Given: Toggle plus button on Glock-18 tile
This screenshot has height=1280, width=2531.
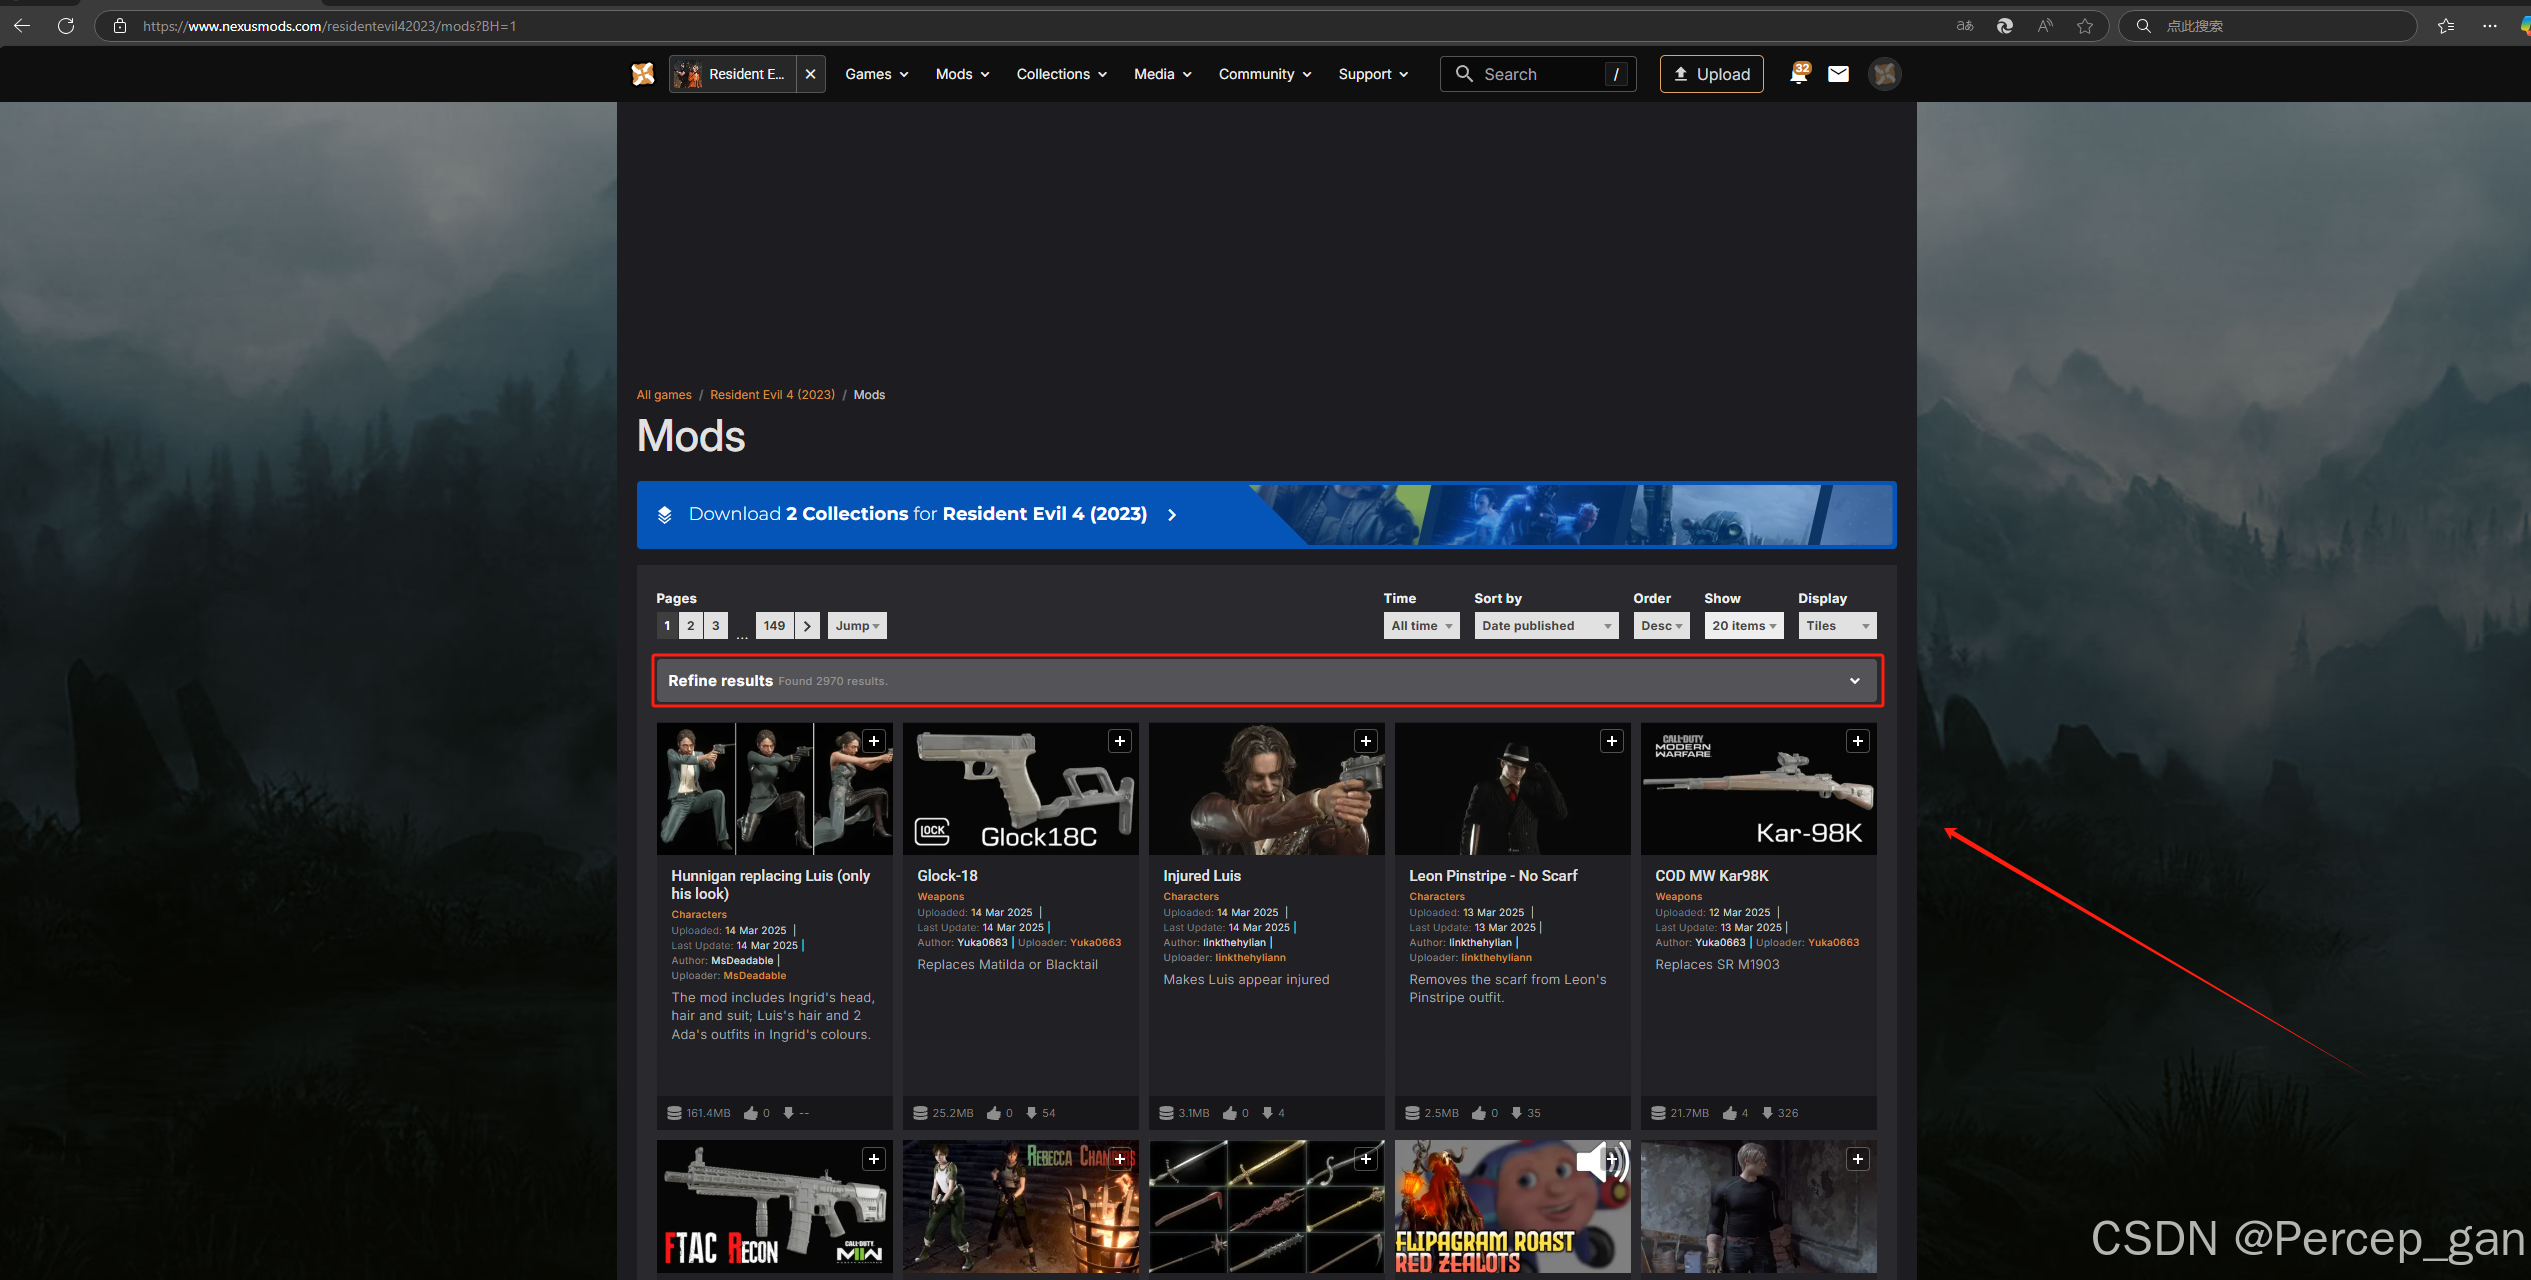Looking at the screenshot, I should pyautogui.click(x=1120, y=741).
